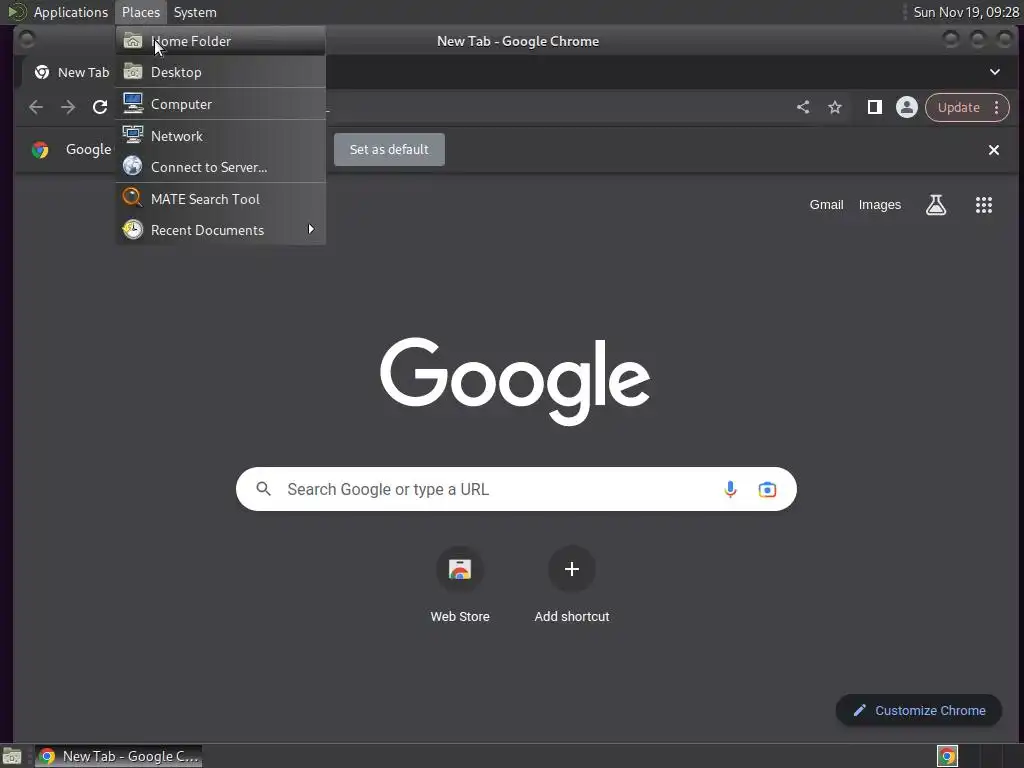The image size is (1024, 768).
Task: Click the Computer monitor icon
Action: coord(133,103)
